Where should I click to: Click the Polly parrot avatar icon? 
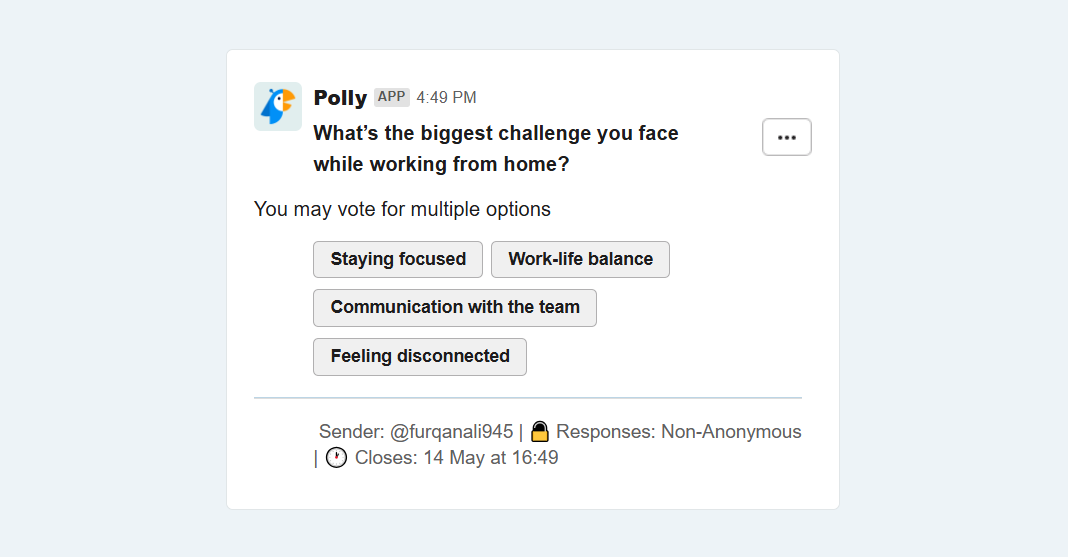(x=278, y=106)
